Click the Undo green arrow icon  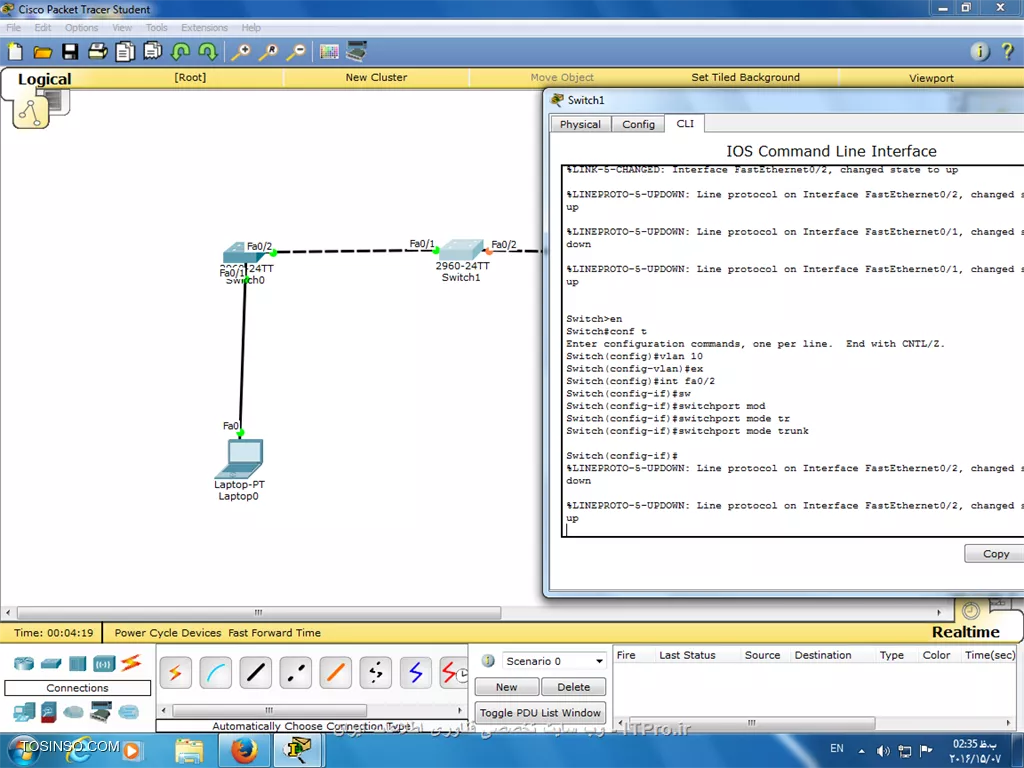point(180,51)
